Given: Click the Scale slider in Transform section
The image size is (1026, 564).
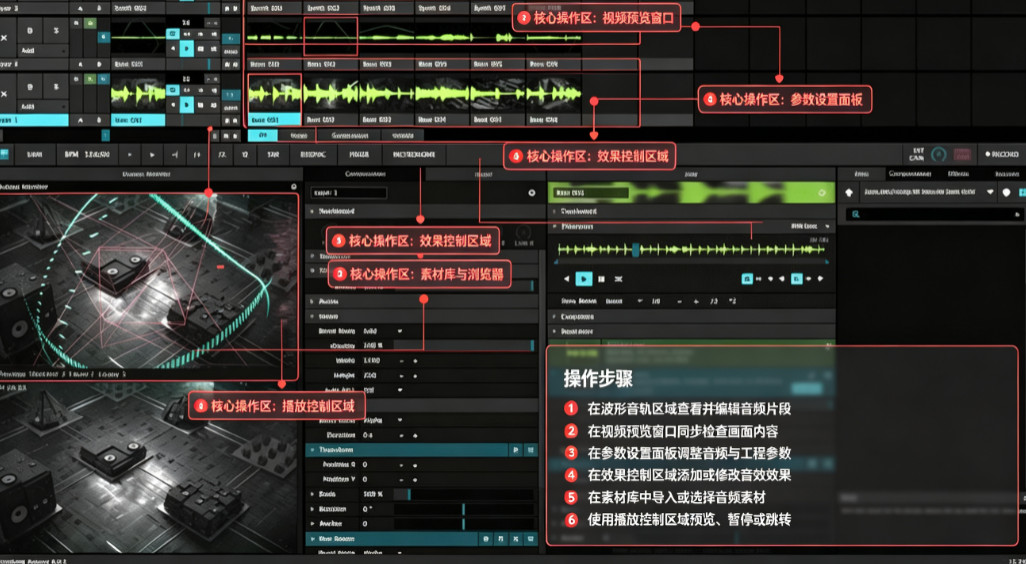Looking at the screenshot, I should [x=463, y=495].
